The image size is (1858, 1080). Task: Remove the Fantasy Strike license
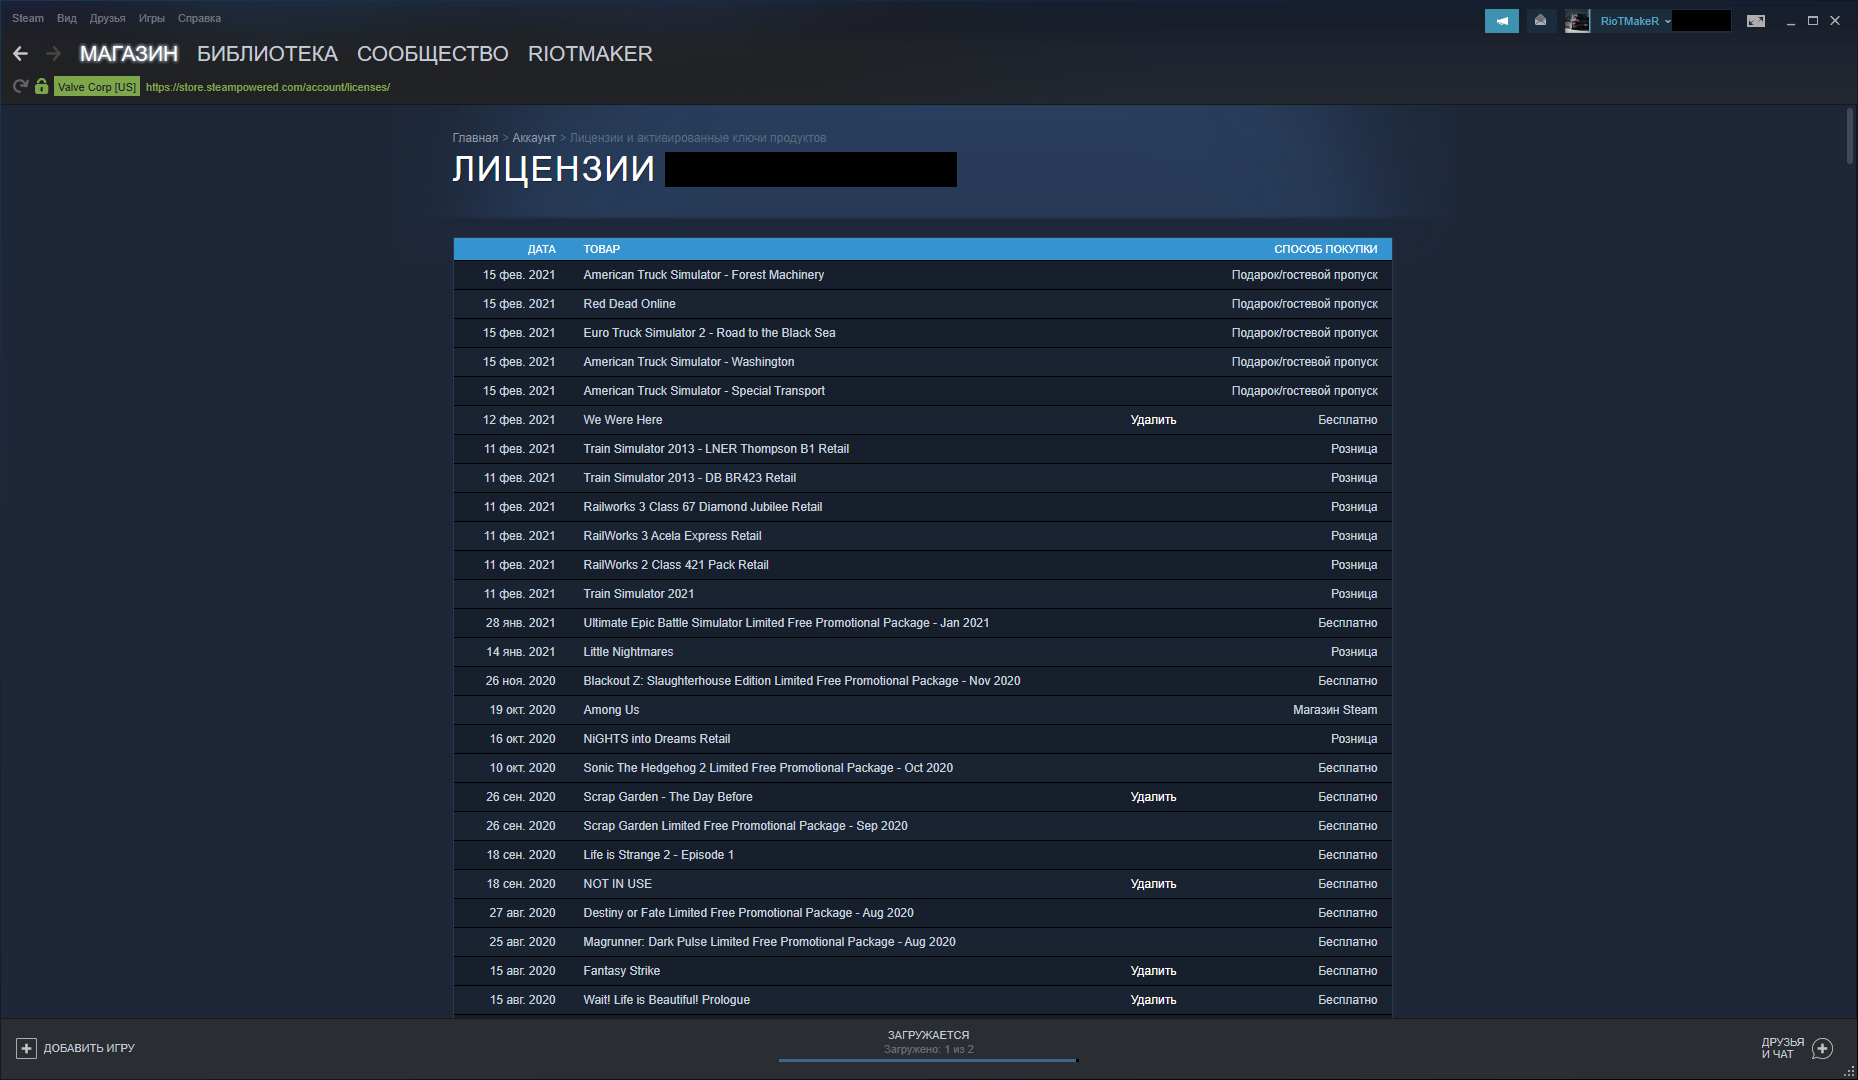1153,971
